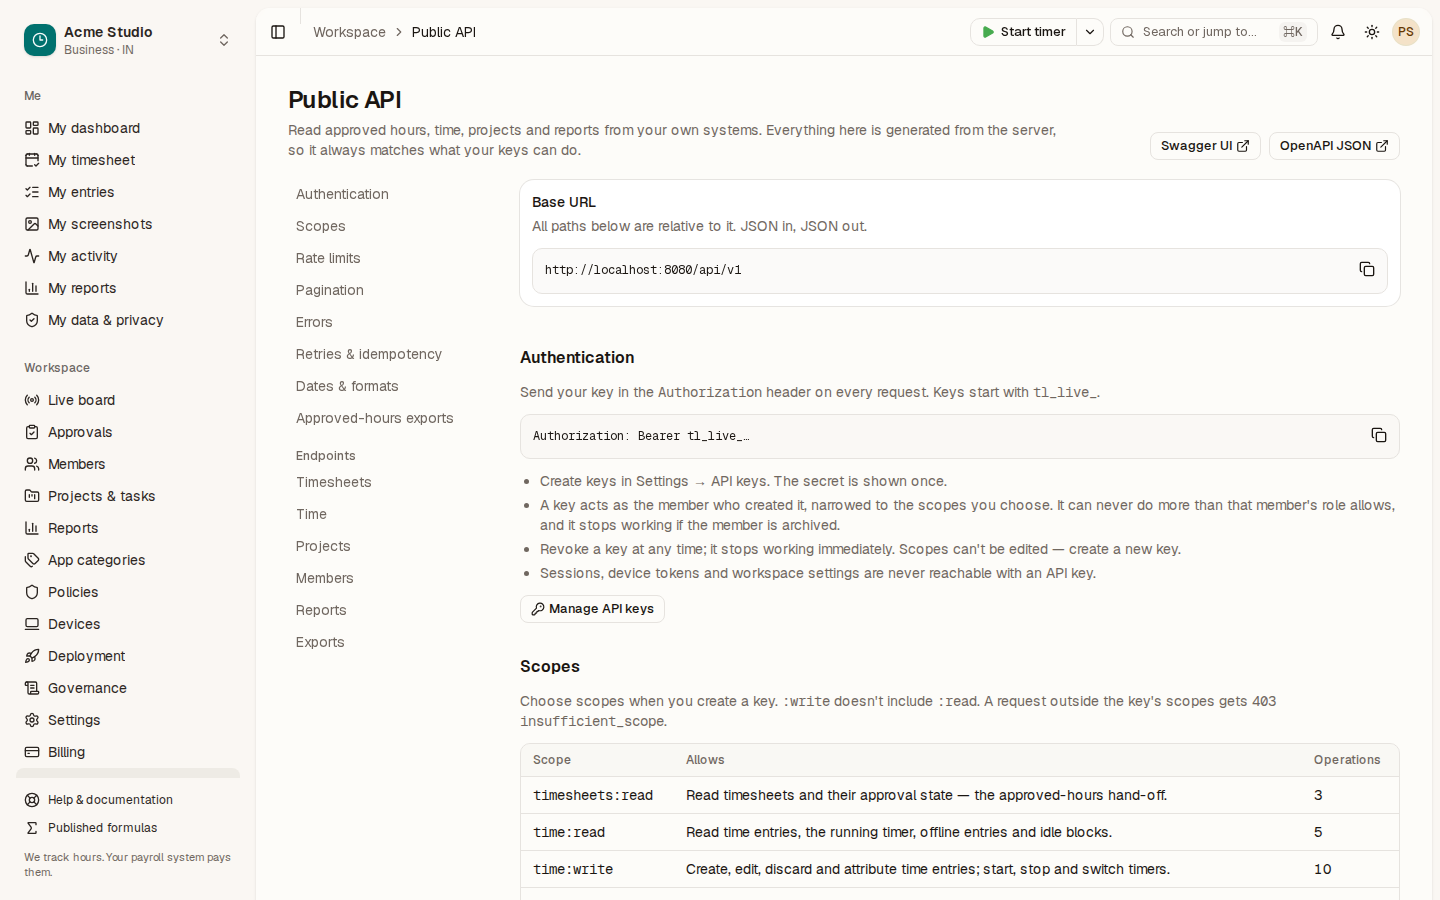Copy the Base URL
This screenshot has width=1440, height=900.
pos(1367,269)
